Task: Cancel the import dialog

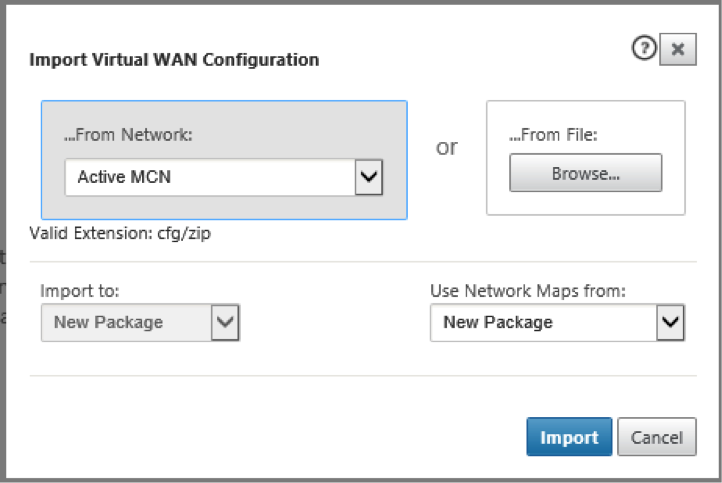Action: point(657,437)
